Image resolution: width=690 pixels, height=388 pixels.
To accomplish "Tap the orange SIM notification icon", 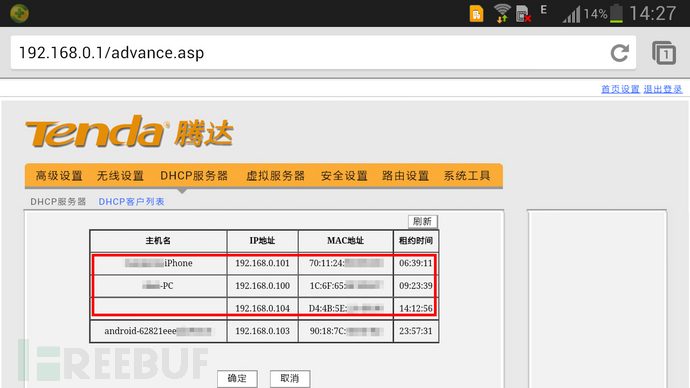I will pos(476,14).
